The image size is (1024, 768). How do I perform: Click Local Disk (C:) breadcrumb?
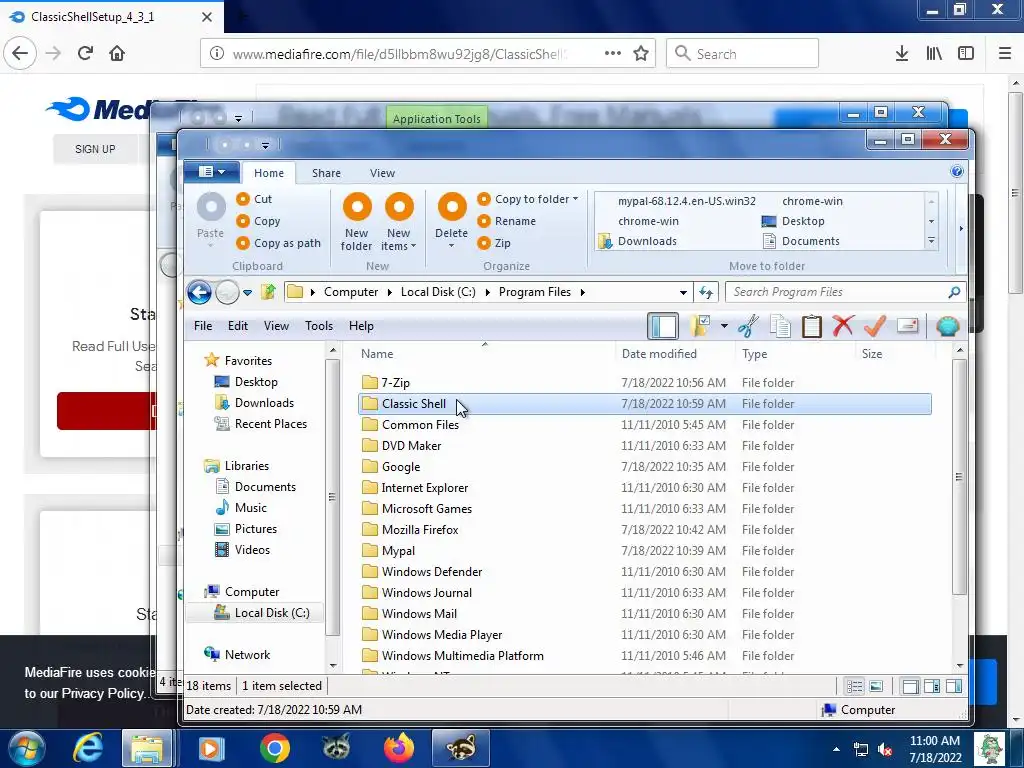click(x=438, y=292)
